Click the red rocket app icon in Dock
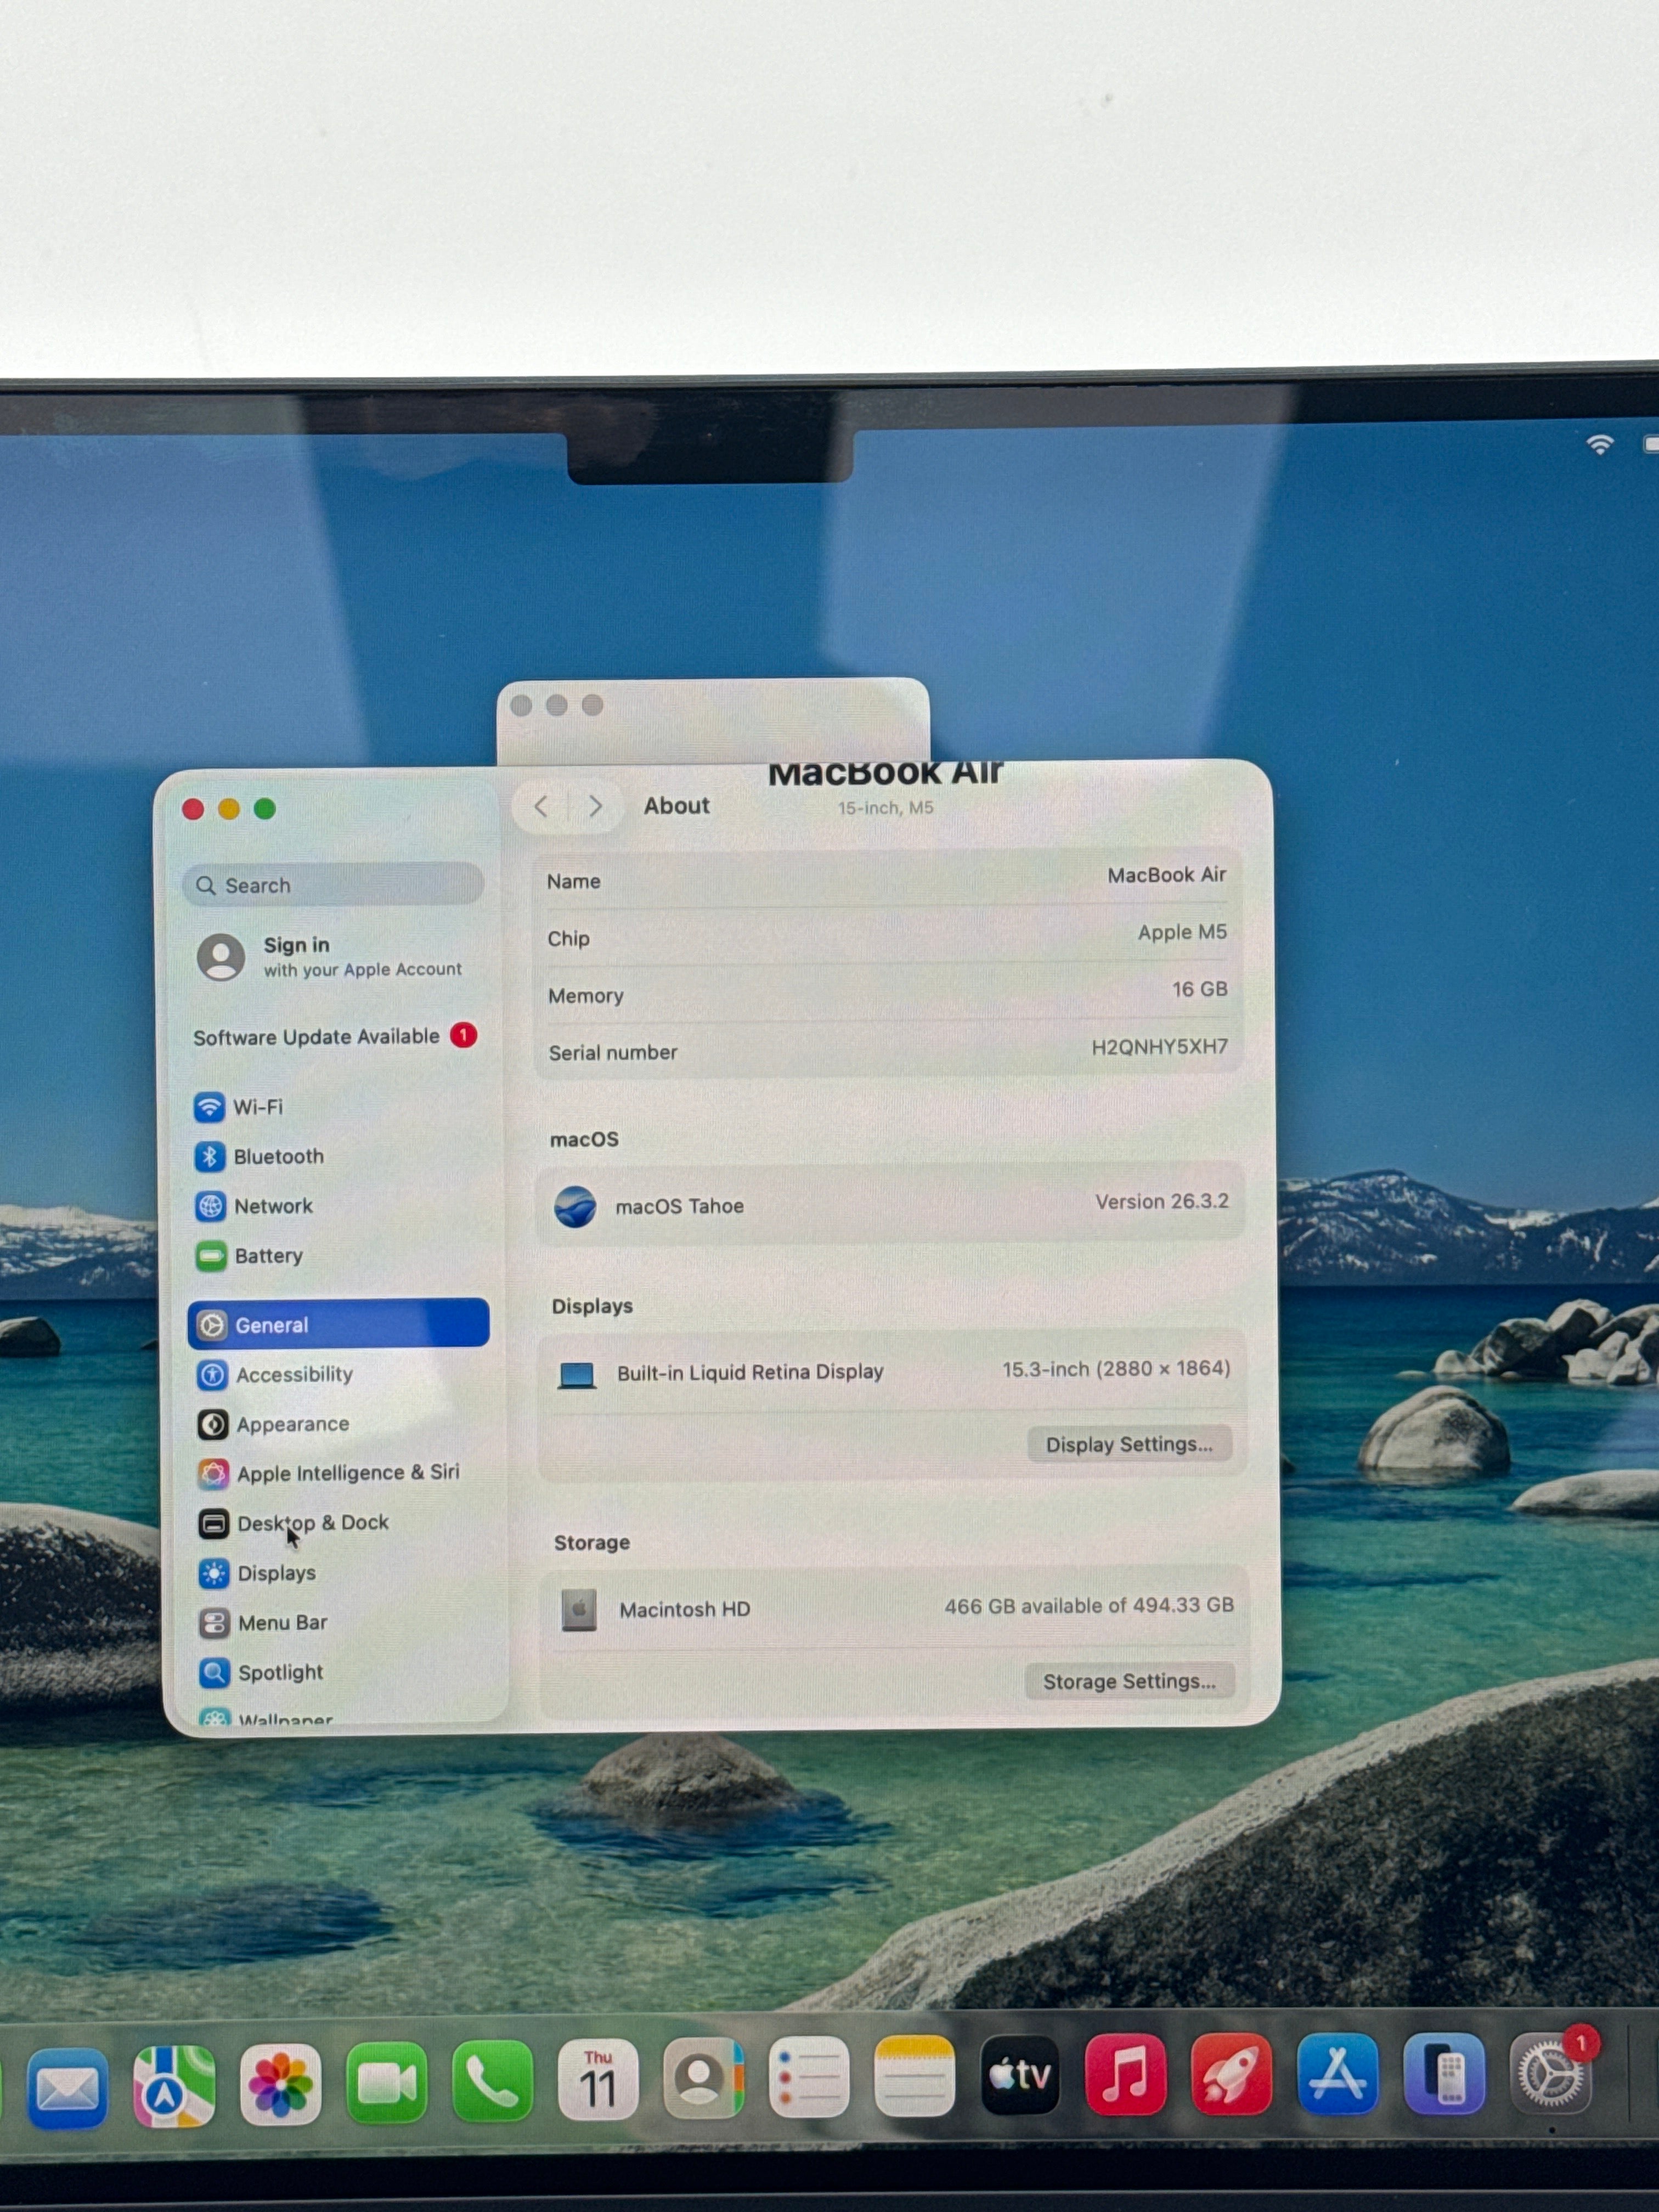 tap(1231, 2073)
